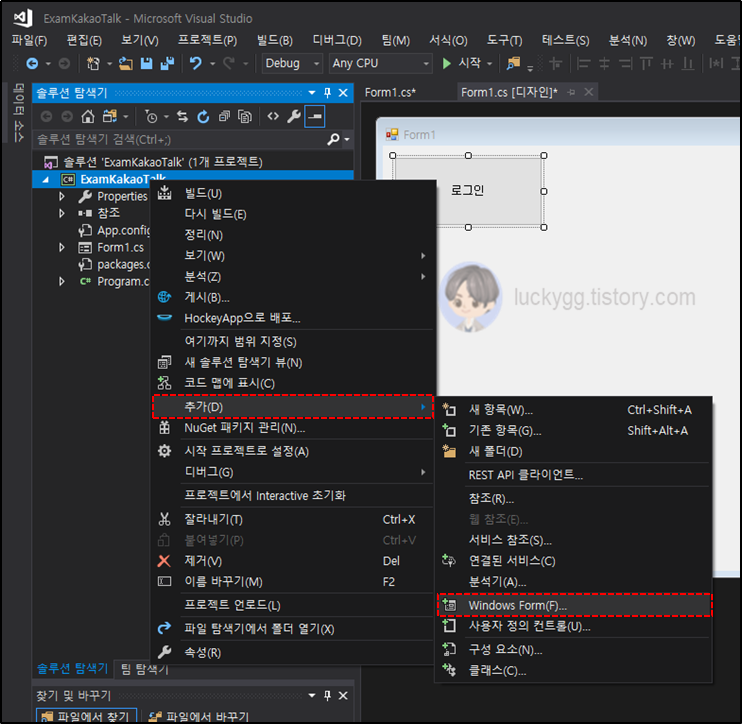This screenshot has width=742, height=724.
Task: Close the Solution Explorer panel
Action: [x=343, y=93]
